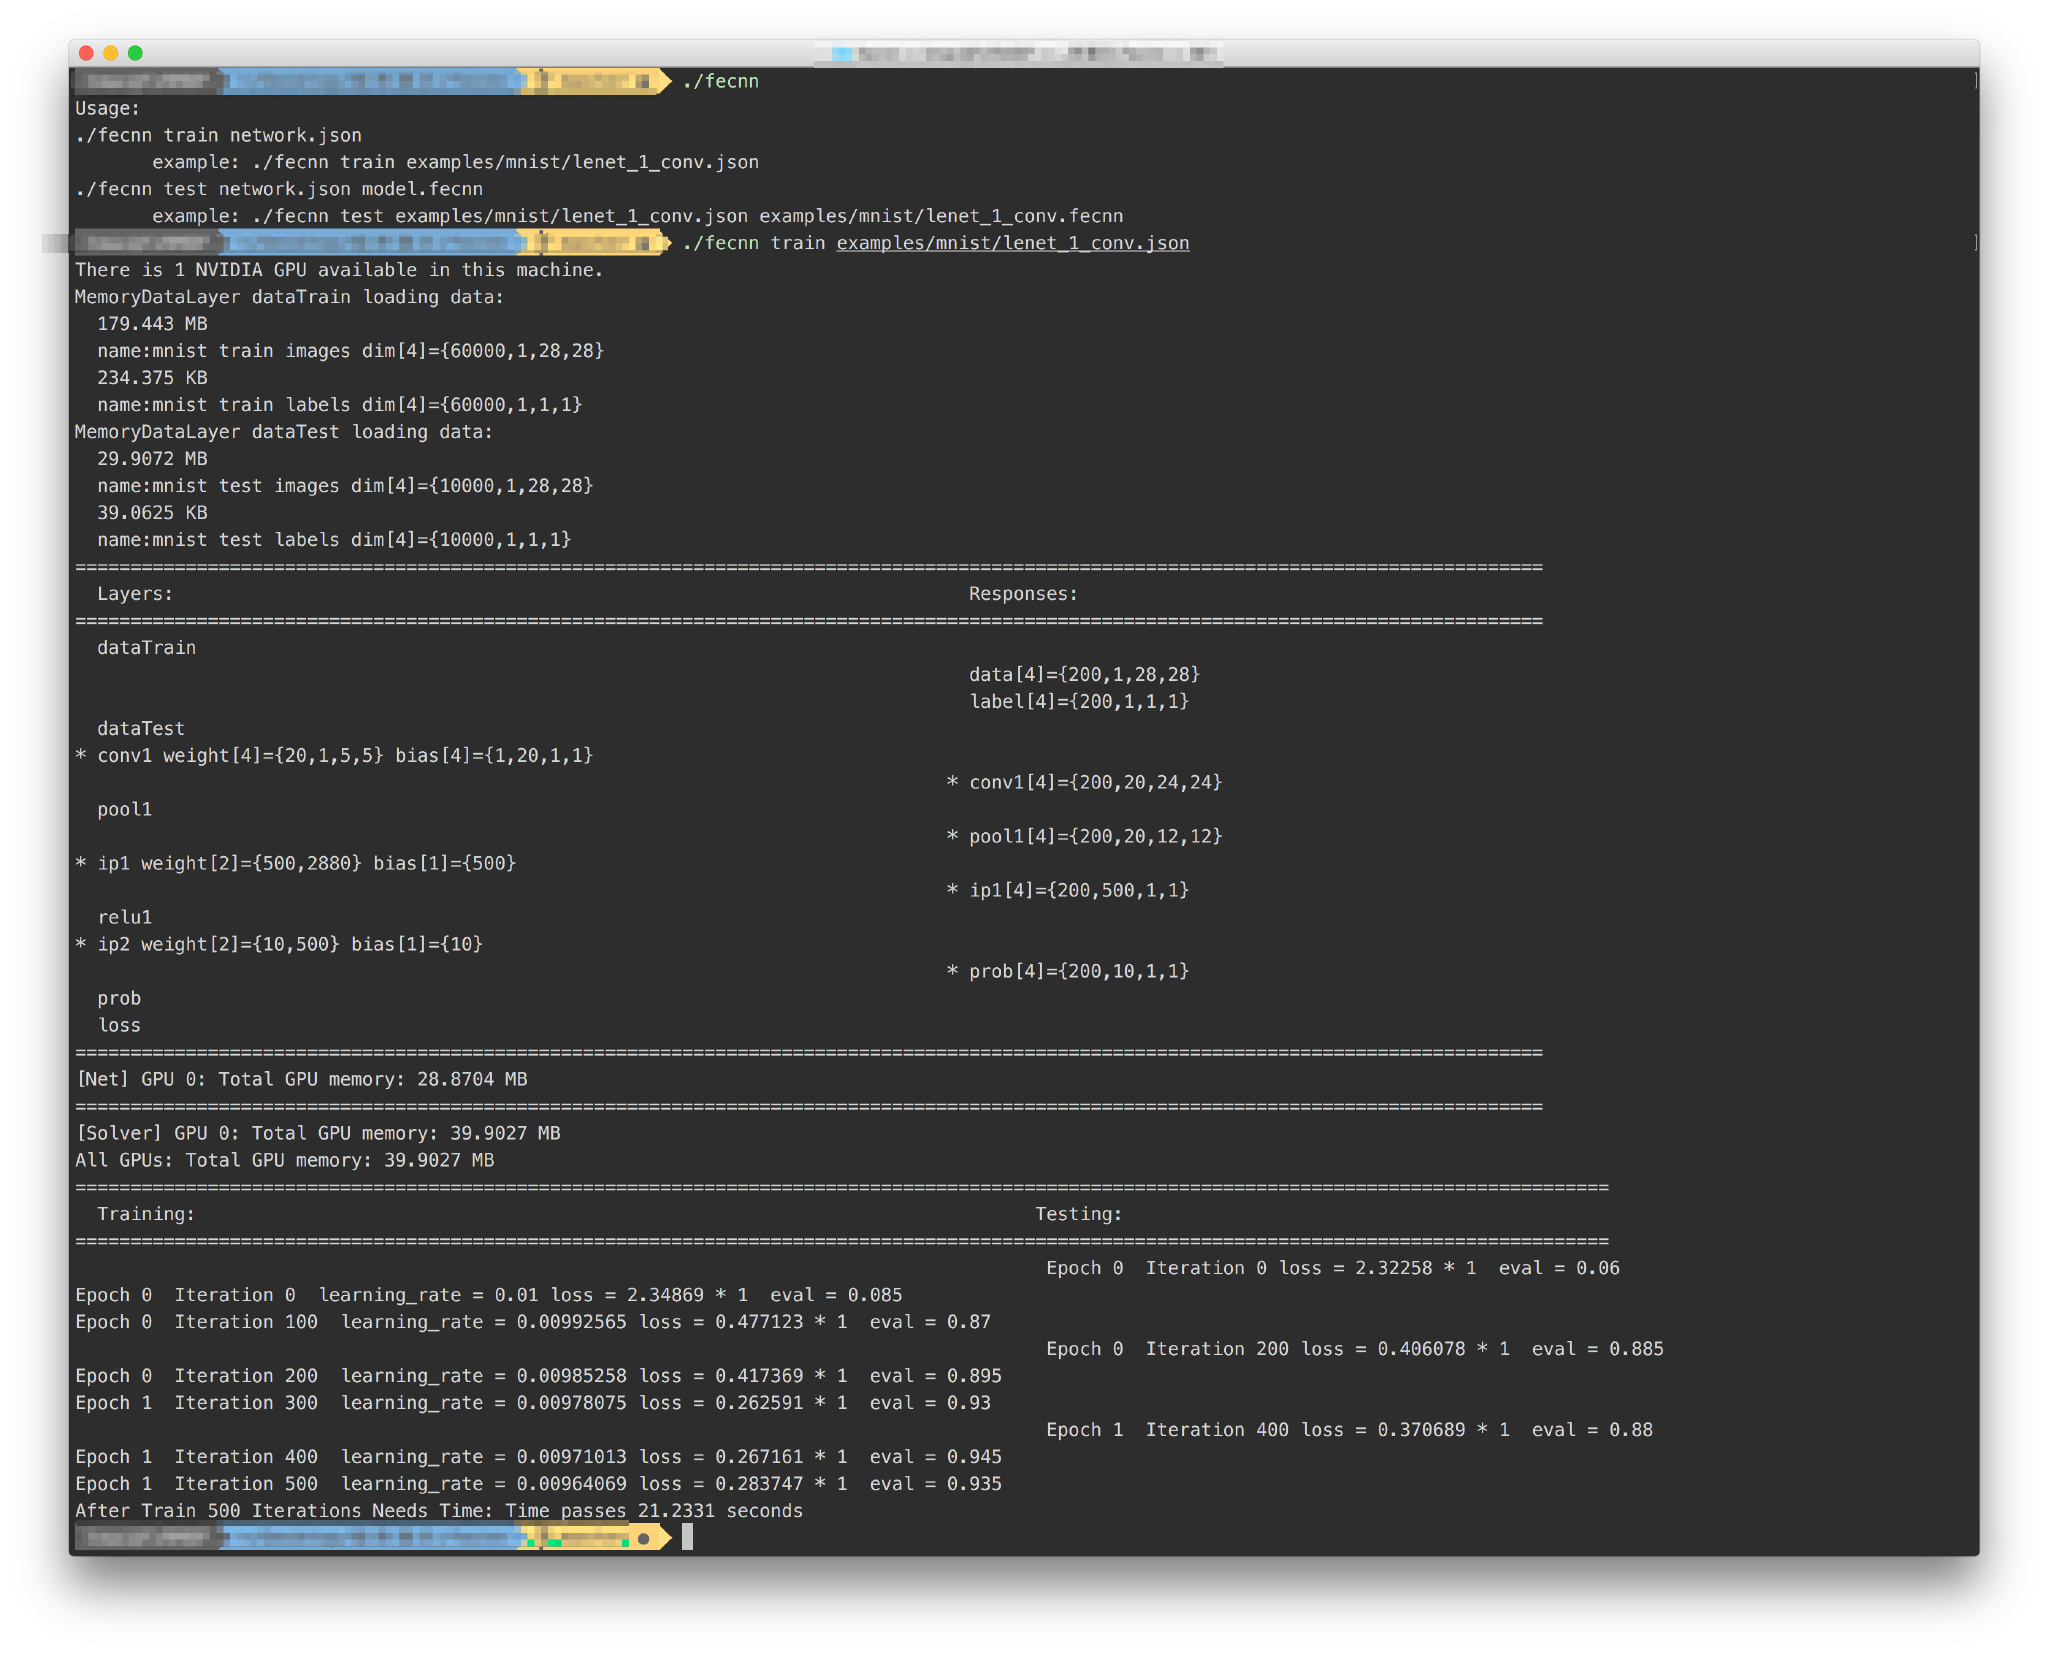This screenshot has width=2048, height=1654.
Task: Click the '[Net] GPU 0: Total GPU memory' line
Action: click(302, 1079)
